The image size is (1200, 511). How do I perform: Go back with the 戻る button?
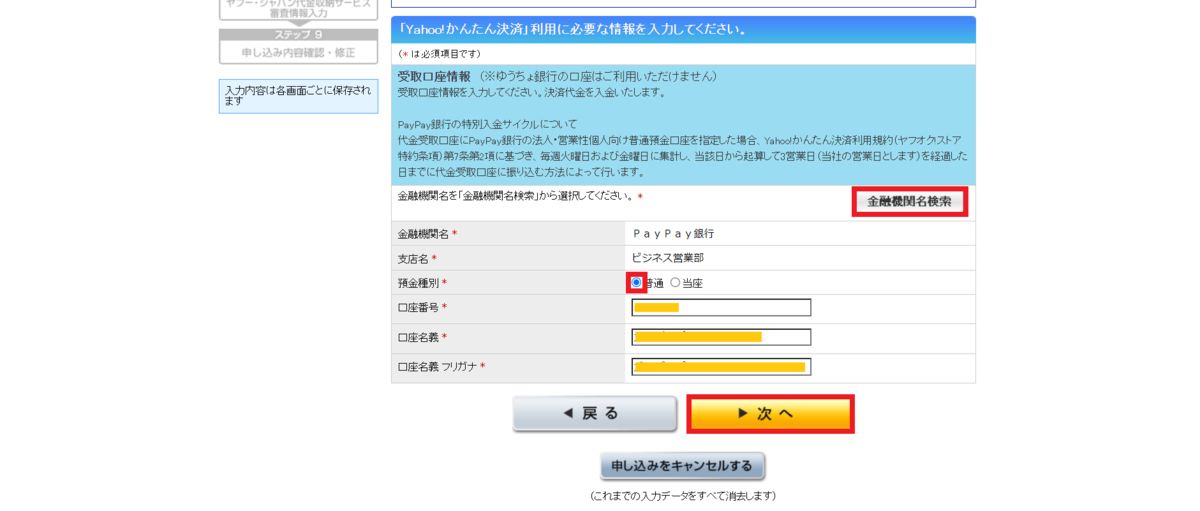coord(595,413)
